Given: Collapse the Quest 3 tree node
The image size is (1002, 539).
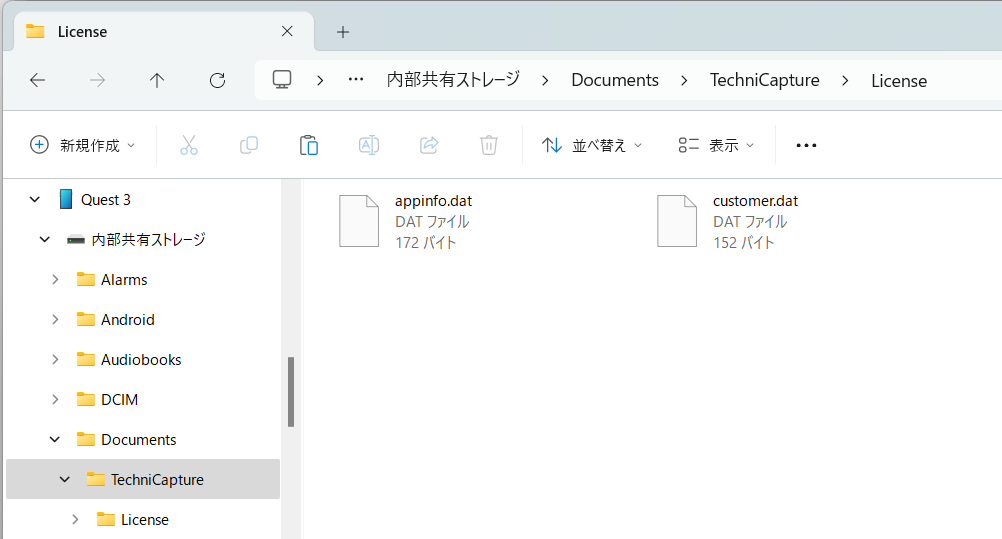Looking at the screenshot, I should [35, 199].
